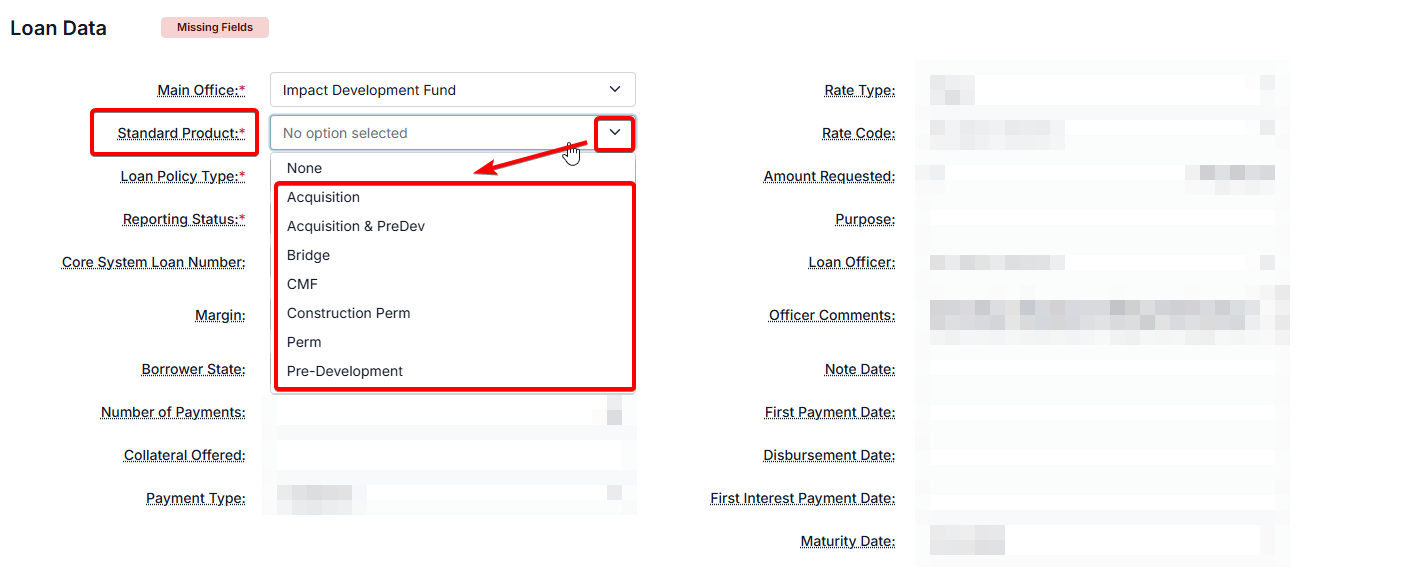Click the Purpose input field

[x=1100, y=219]
